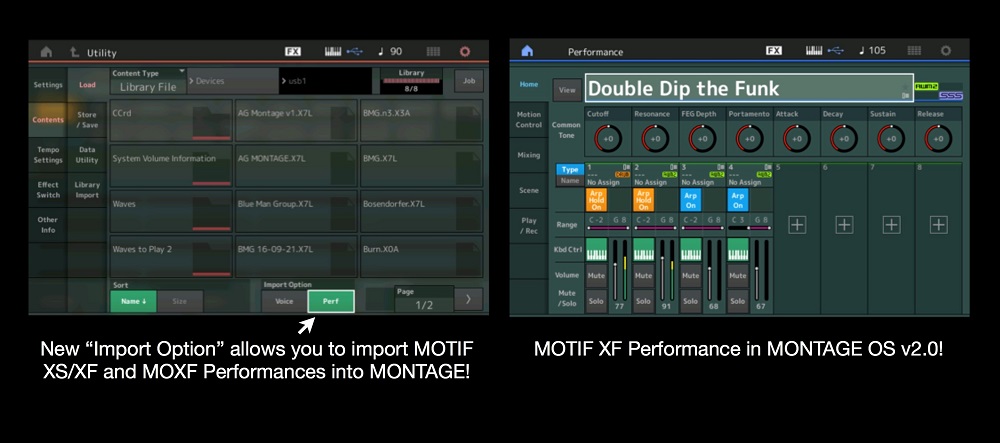Tap the blue home icon on Performance screen

click(x=527, y=51)
